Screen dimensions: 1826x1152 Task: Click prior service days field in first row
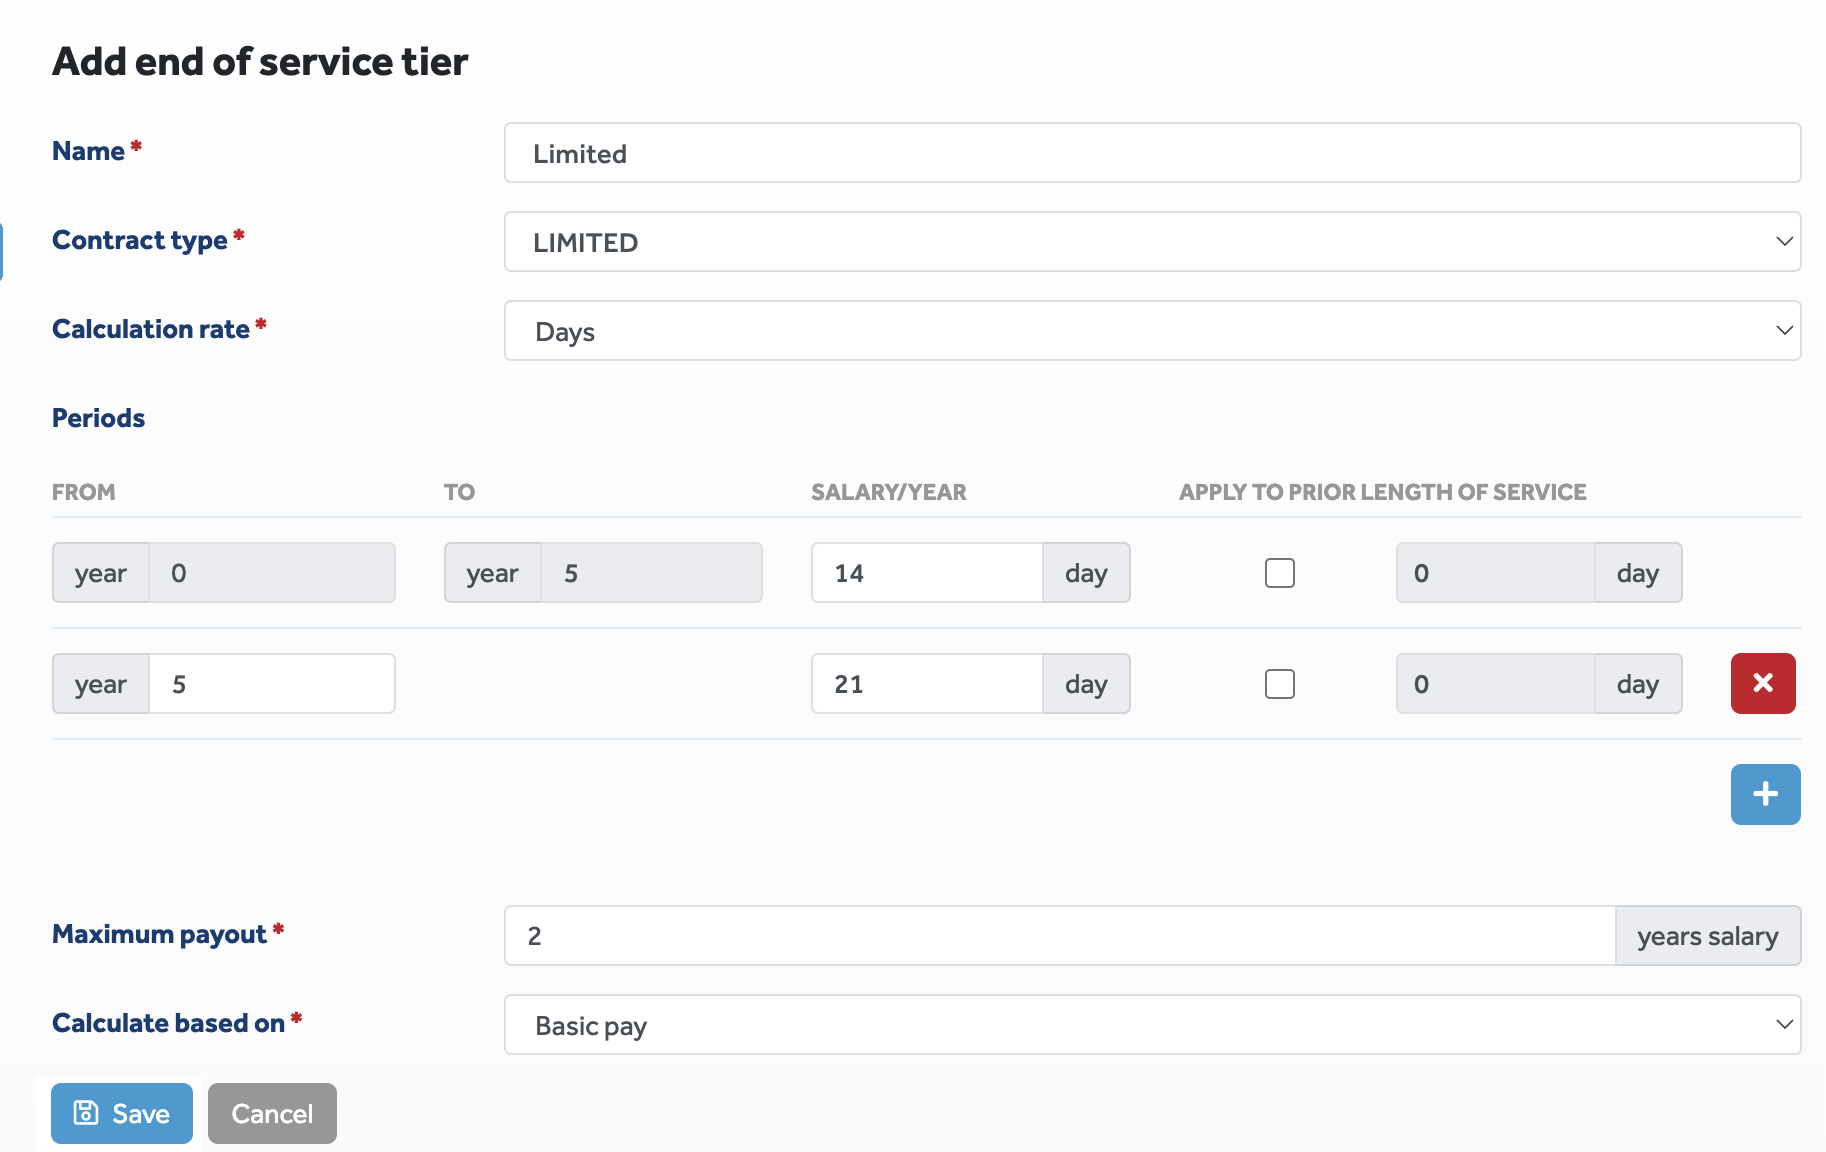coord(1495,573)
